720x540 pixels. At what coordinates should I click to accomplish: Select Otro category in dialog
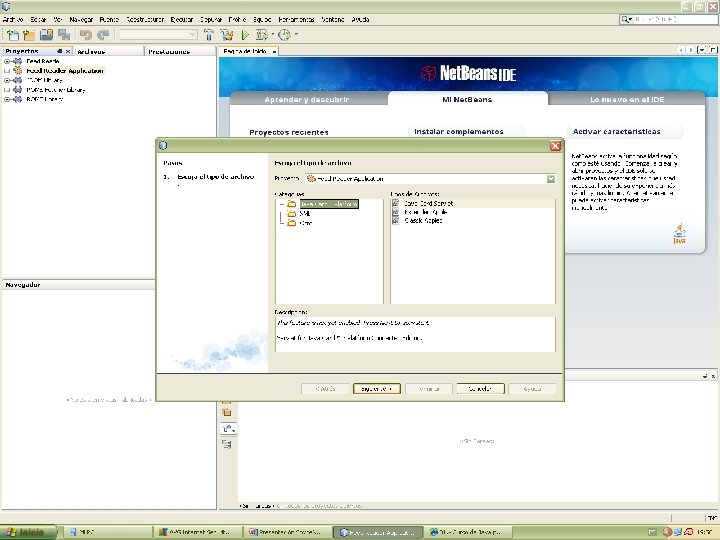tap(306, 223)
